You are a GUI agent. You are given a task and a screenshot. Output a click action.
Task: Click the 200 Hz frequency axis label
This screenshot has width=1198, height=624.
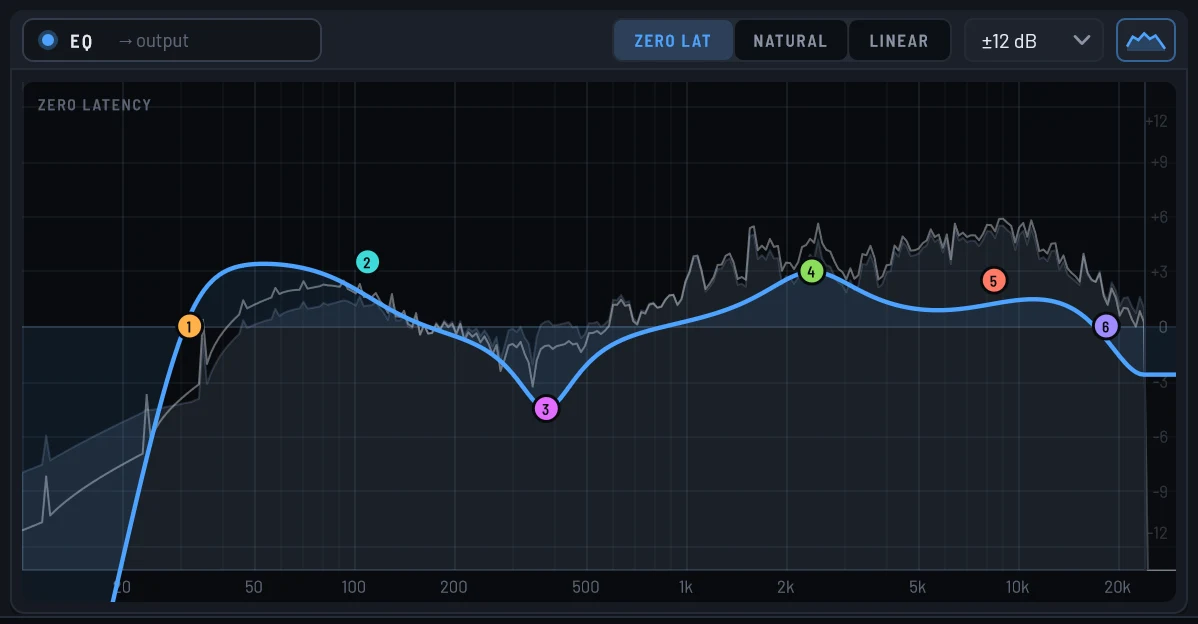tap(454, 587)
